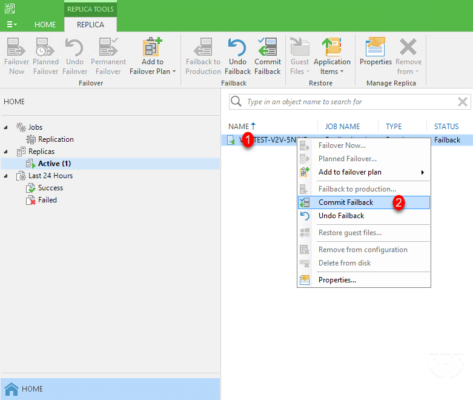
Task: Sort by the JOB NAME column header
Action: tap(342, 126)
